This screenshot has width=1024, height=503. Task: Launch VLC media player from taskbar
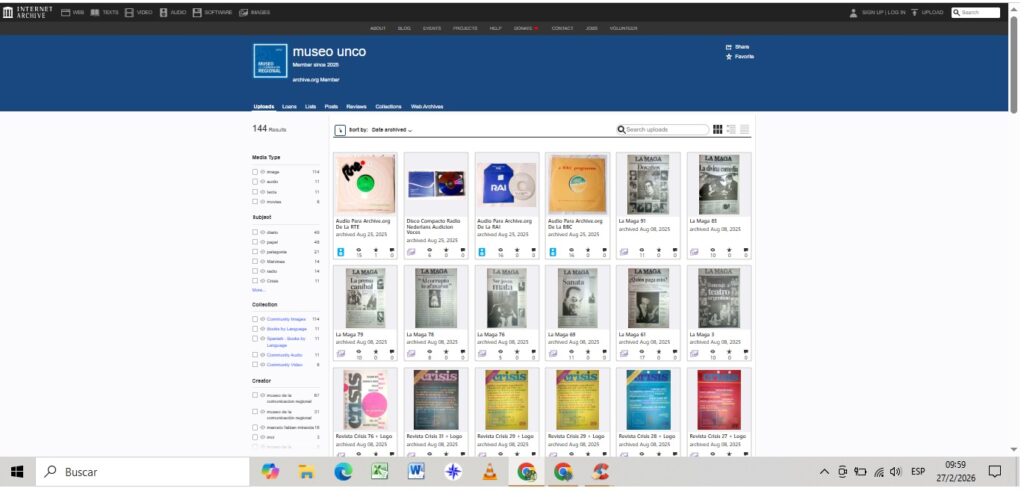(x=489, y=472)
